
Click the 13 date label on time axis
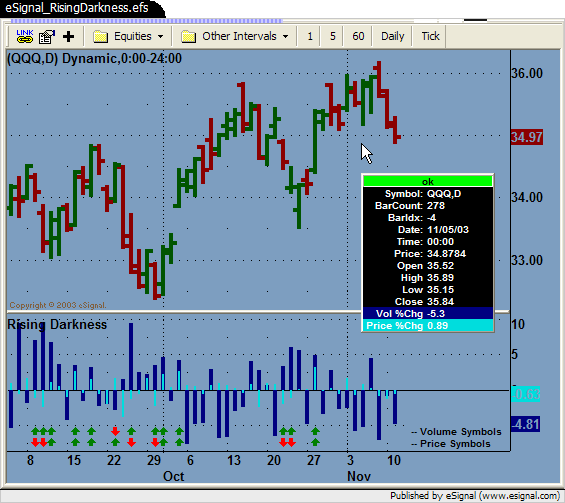tap(234, 460)
